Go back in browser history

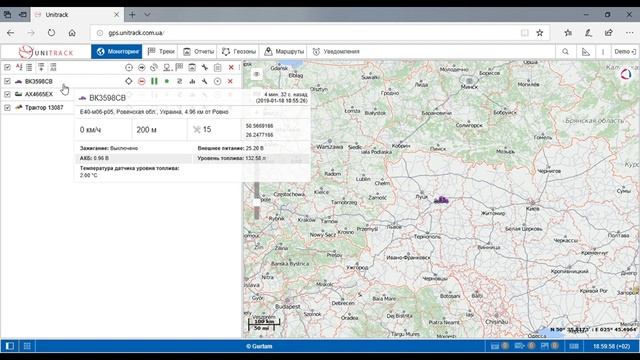[11, 33]
